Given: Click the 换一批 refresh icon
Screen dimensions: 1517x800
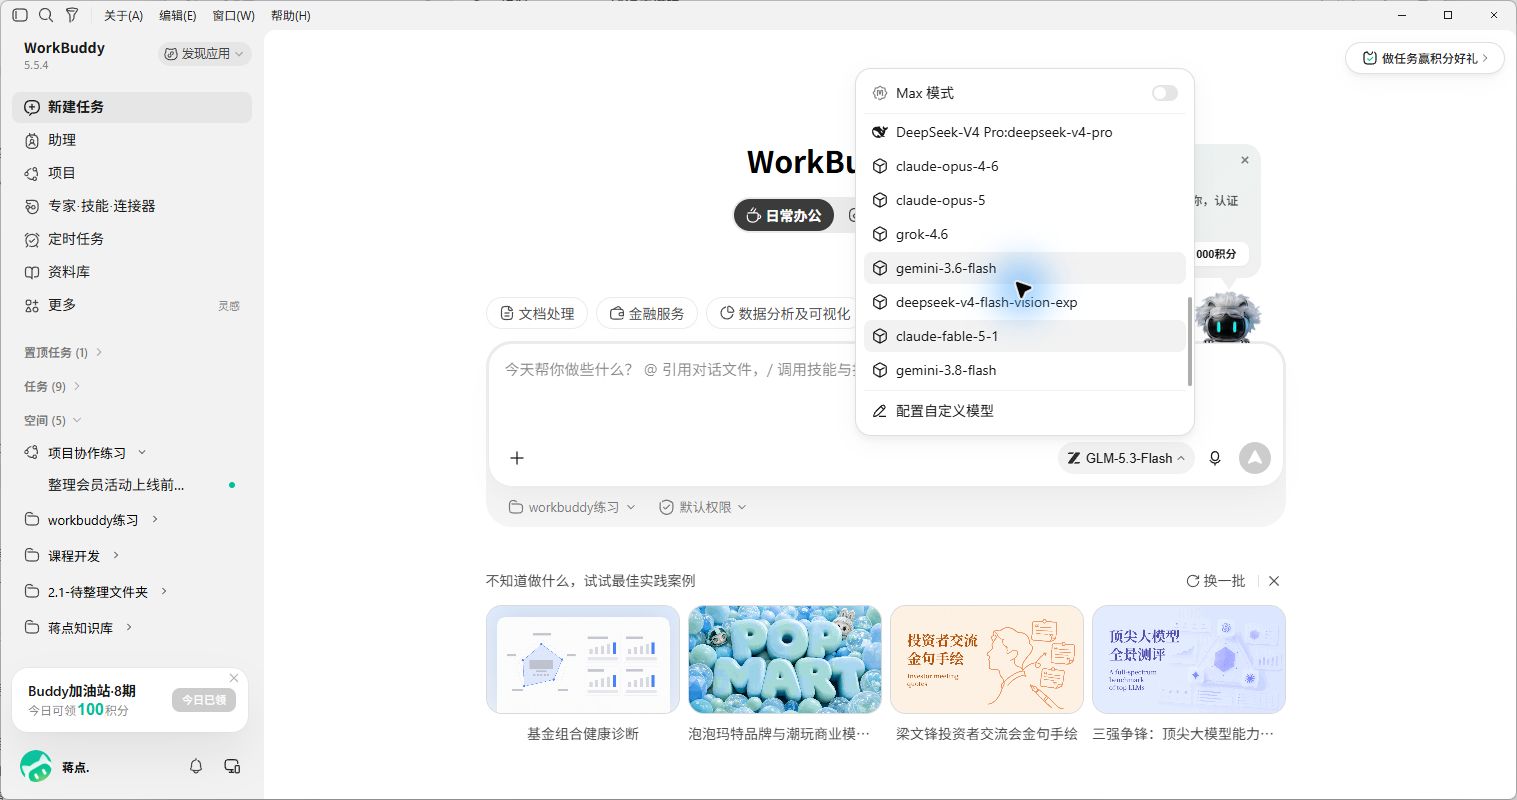Looking at the screenshot, I should pyautogui.click(x=1193, y=581).
